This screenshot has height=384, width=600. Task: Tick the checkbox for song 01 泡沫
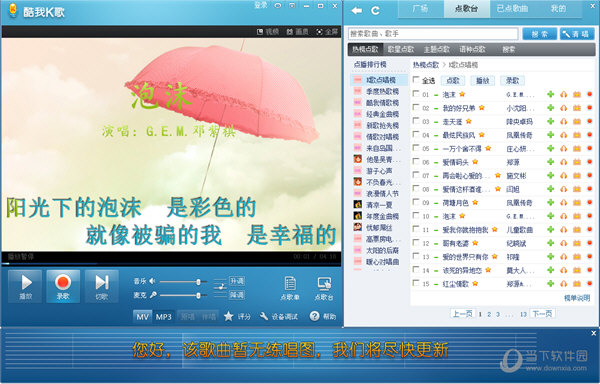click(416, 93)
